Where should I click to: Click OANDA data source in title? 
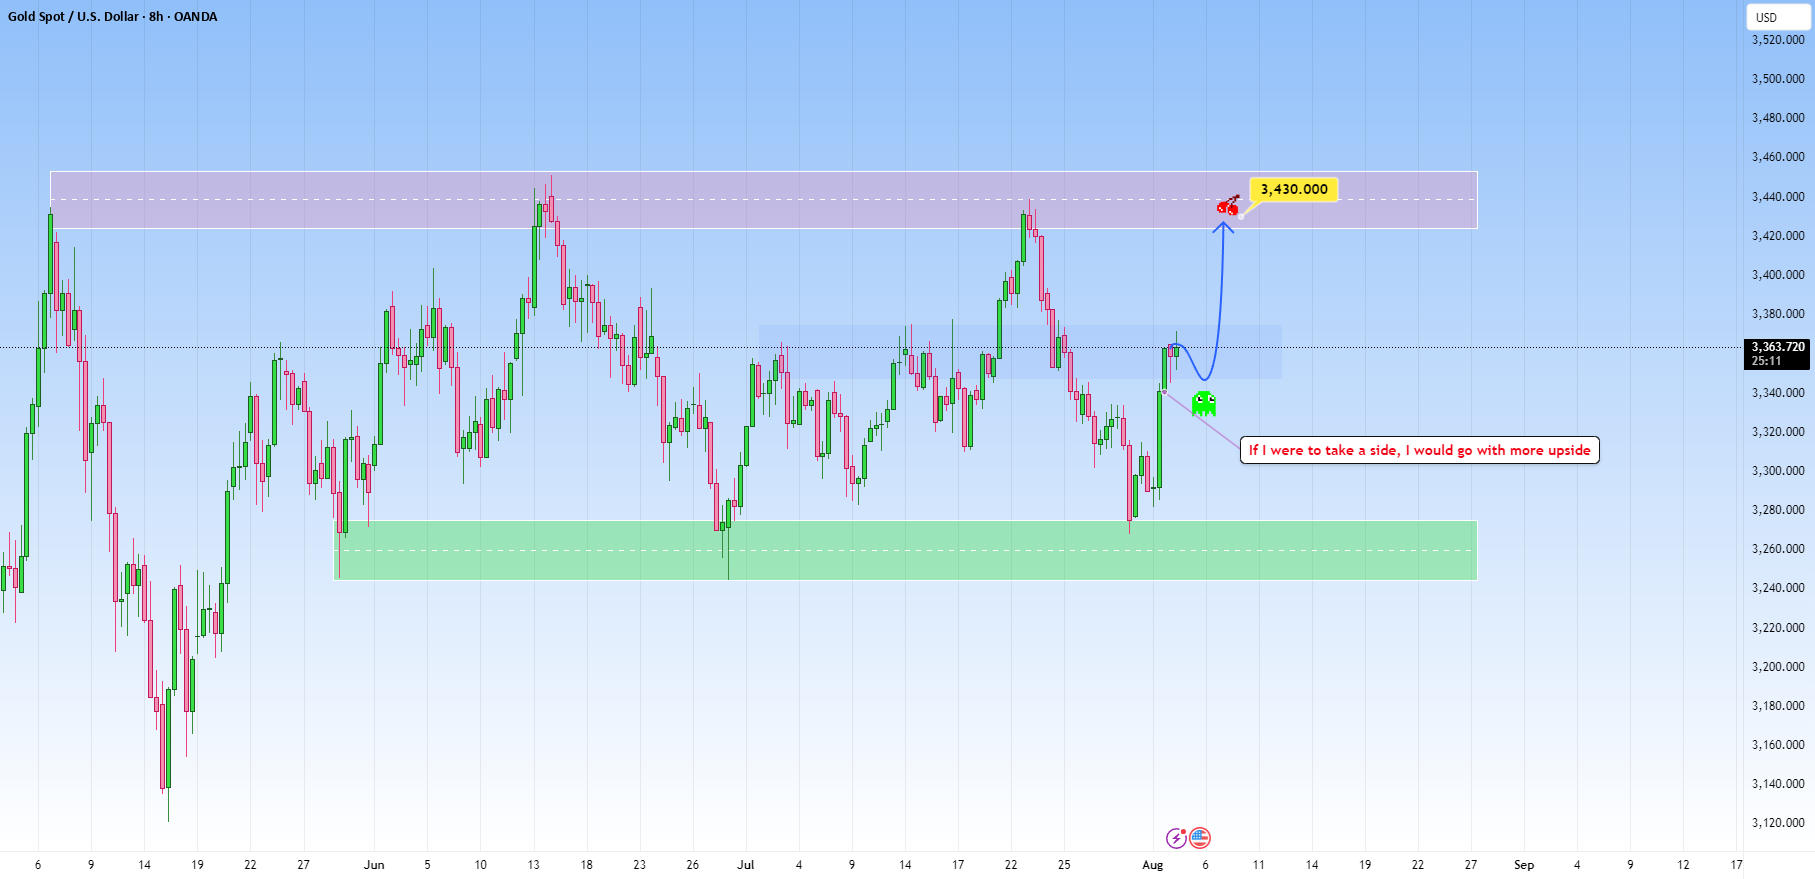195,16
